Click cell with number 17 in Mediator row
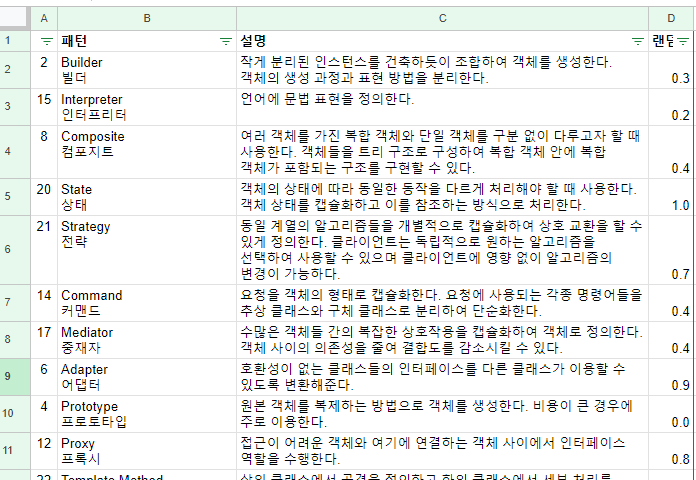Viewport: 696px width, 480px height. click(44, 340)
